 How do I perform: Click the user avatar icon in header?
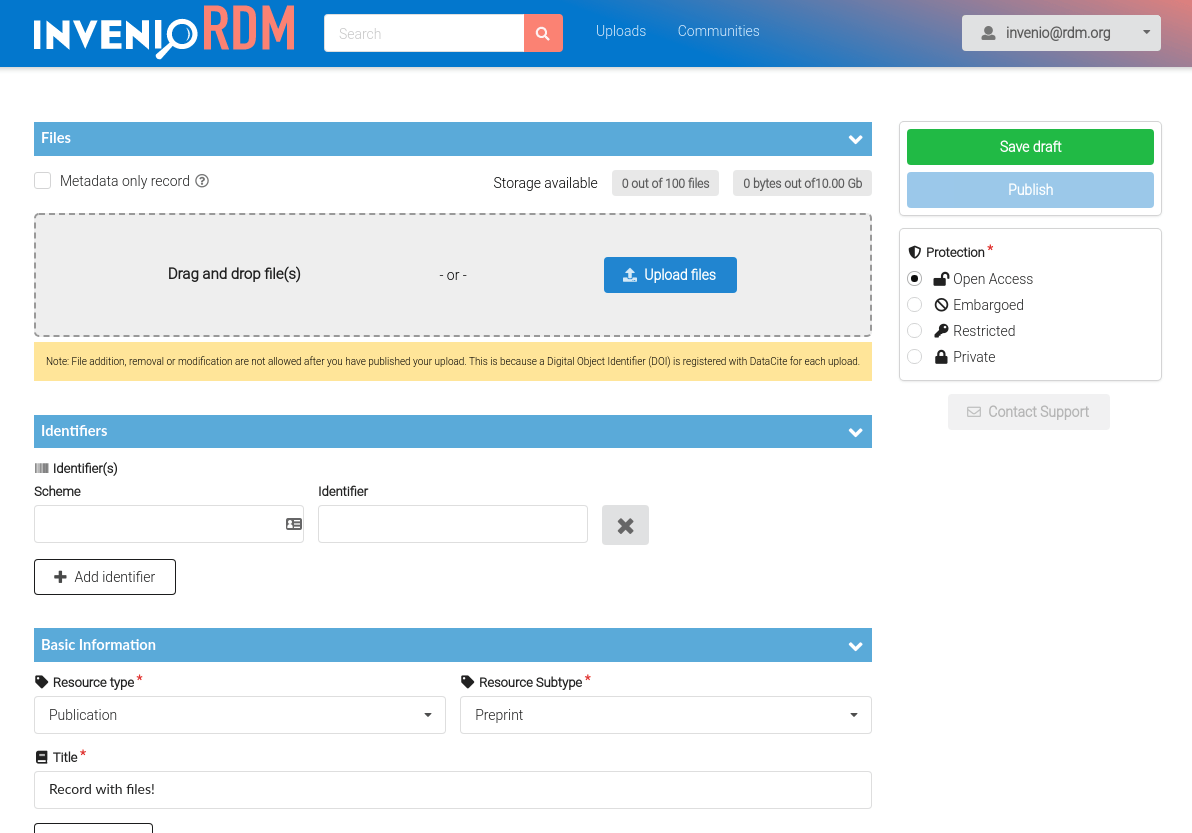(x=988, y=33)
